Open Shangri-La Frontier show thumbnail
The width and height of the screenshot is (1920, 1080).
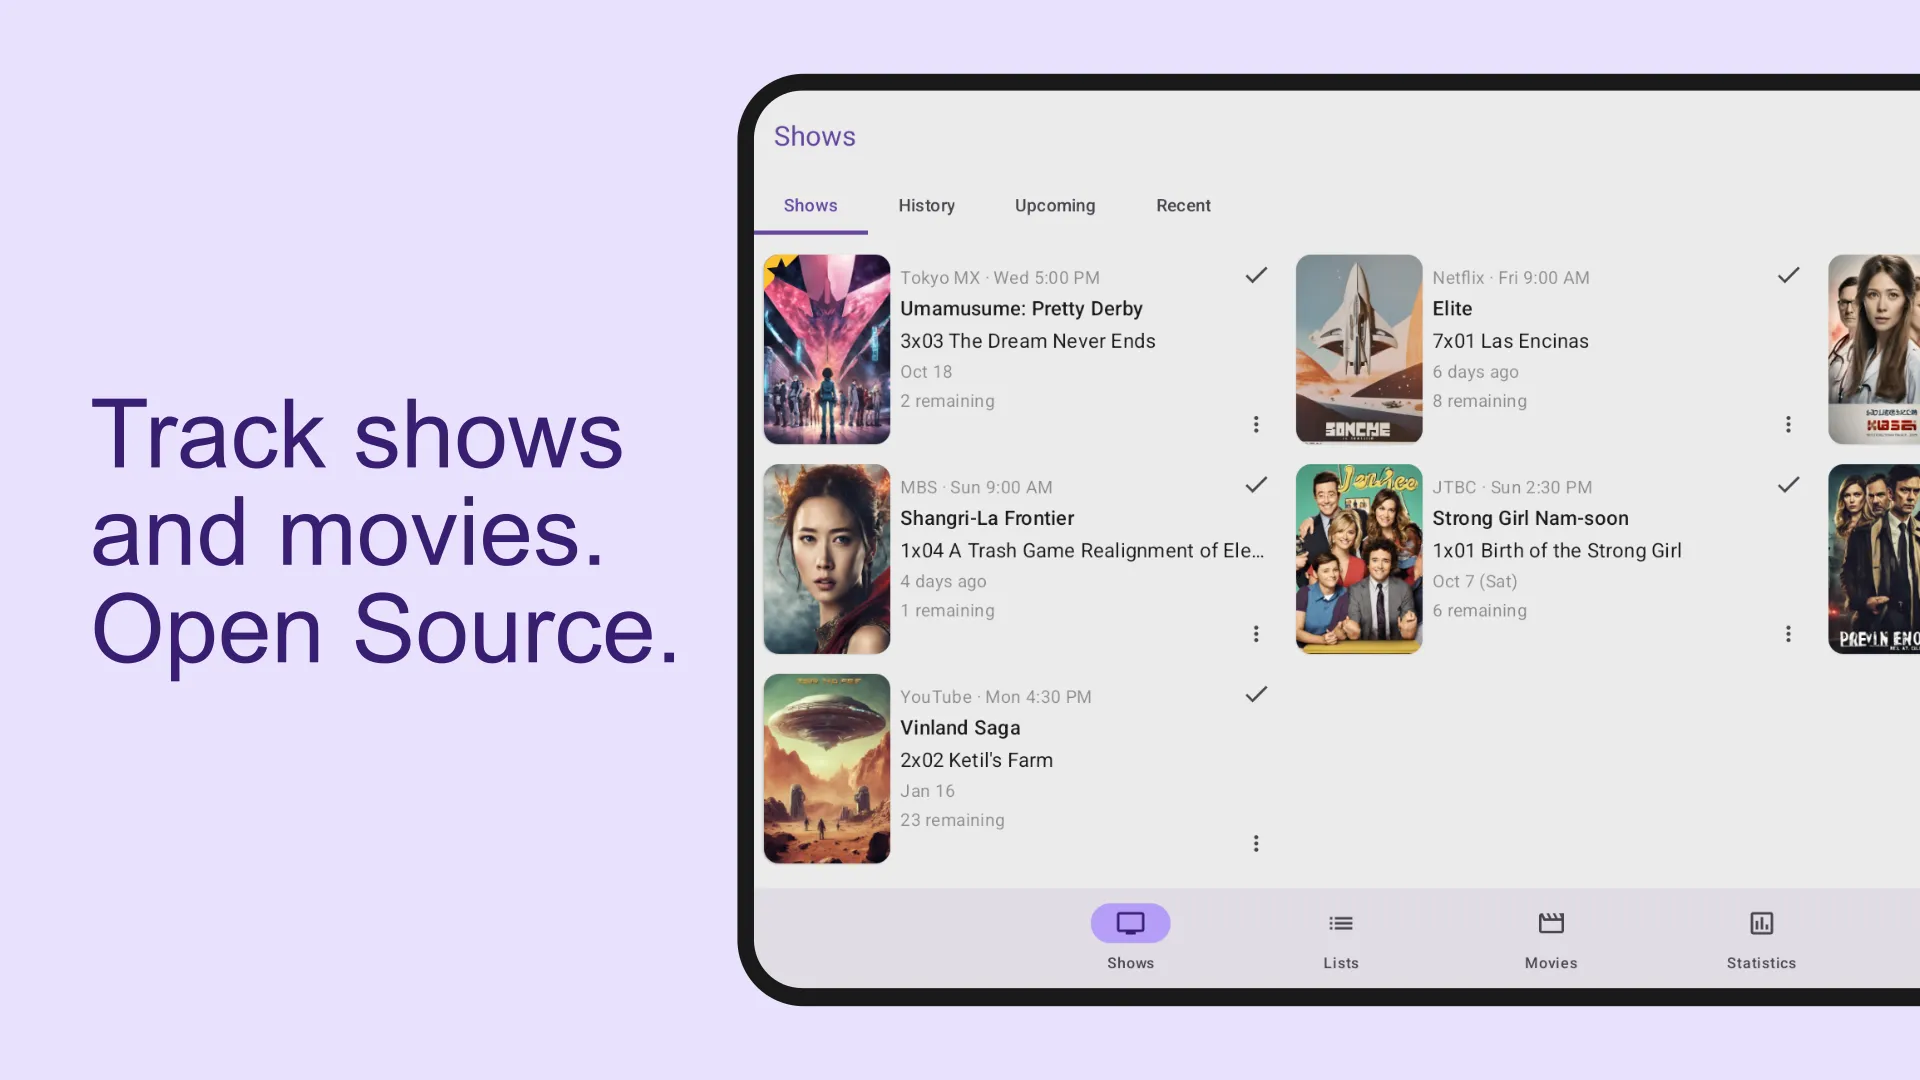pyautogui.click(x=827, y=558)
